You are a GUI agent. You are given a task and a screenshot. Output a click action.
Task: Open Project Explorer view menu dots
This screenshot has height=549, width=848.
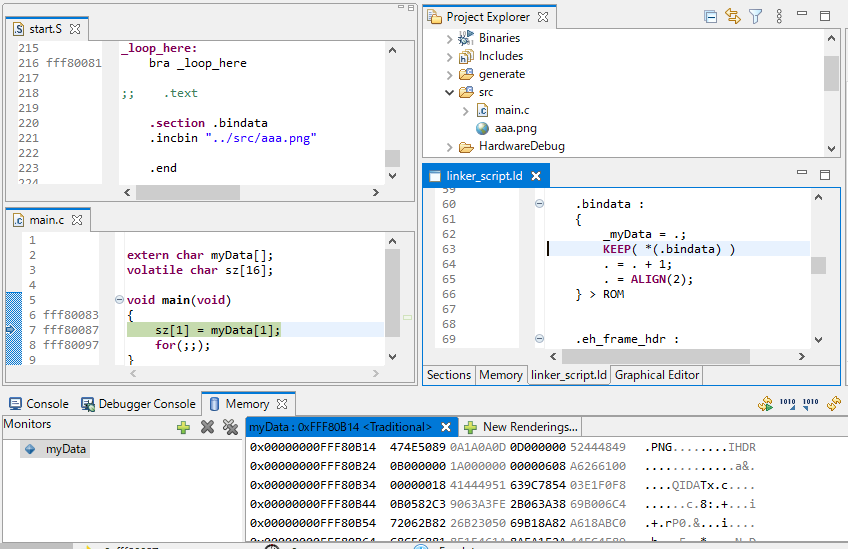779,16
